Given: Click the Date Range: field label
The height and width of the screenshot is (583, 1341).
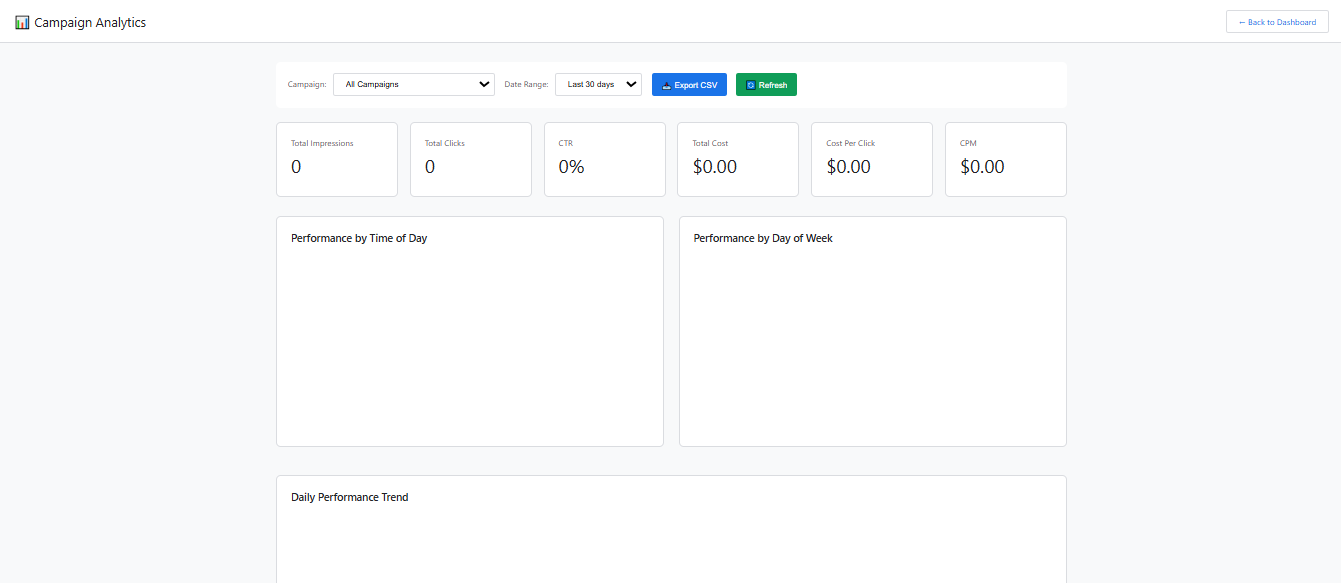Looking at the screenshot, I should pyautogui.click(x=526, y=85).
